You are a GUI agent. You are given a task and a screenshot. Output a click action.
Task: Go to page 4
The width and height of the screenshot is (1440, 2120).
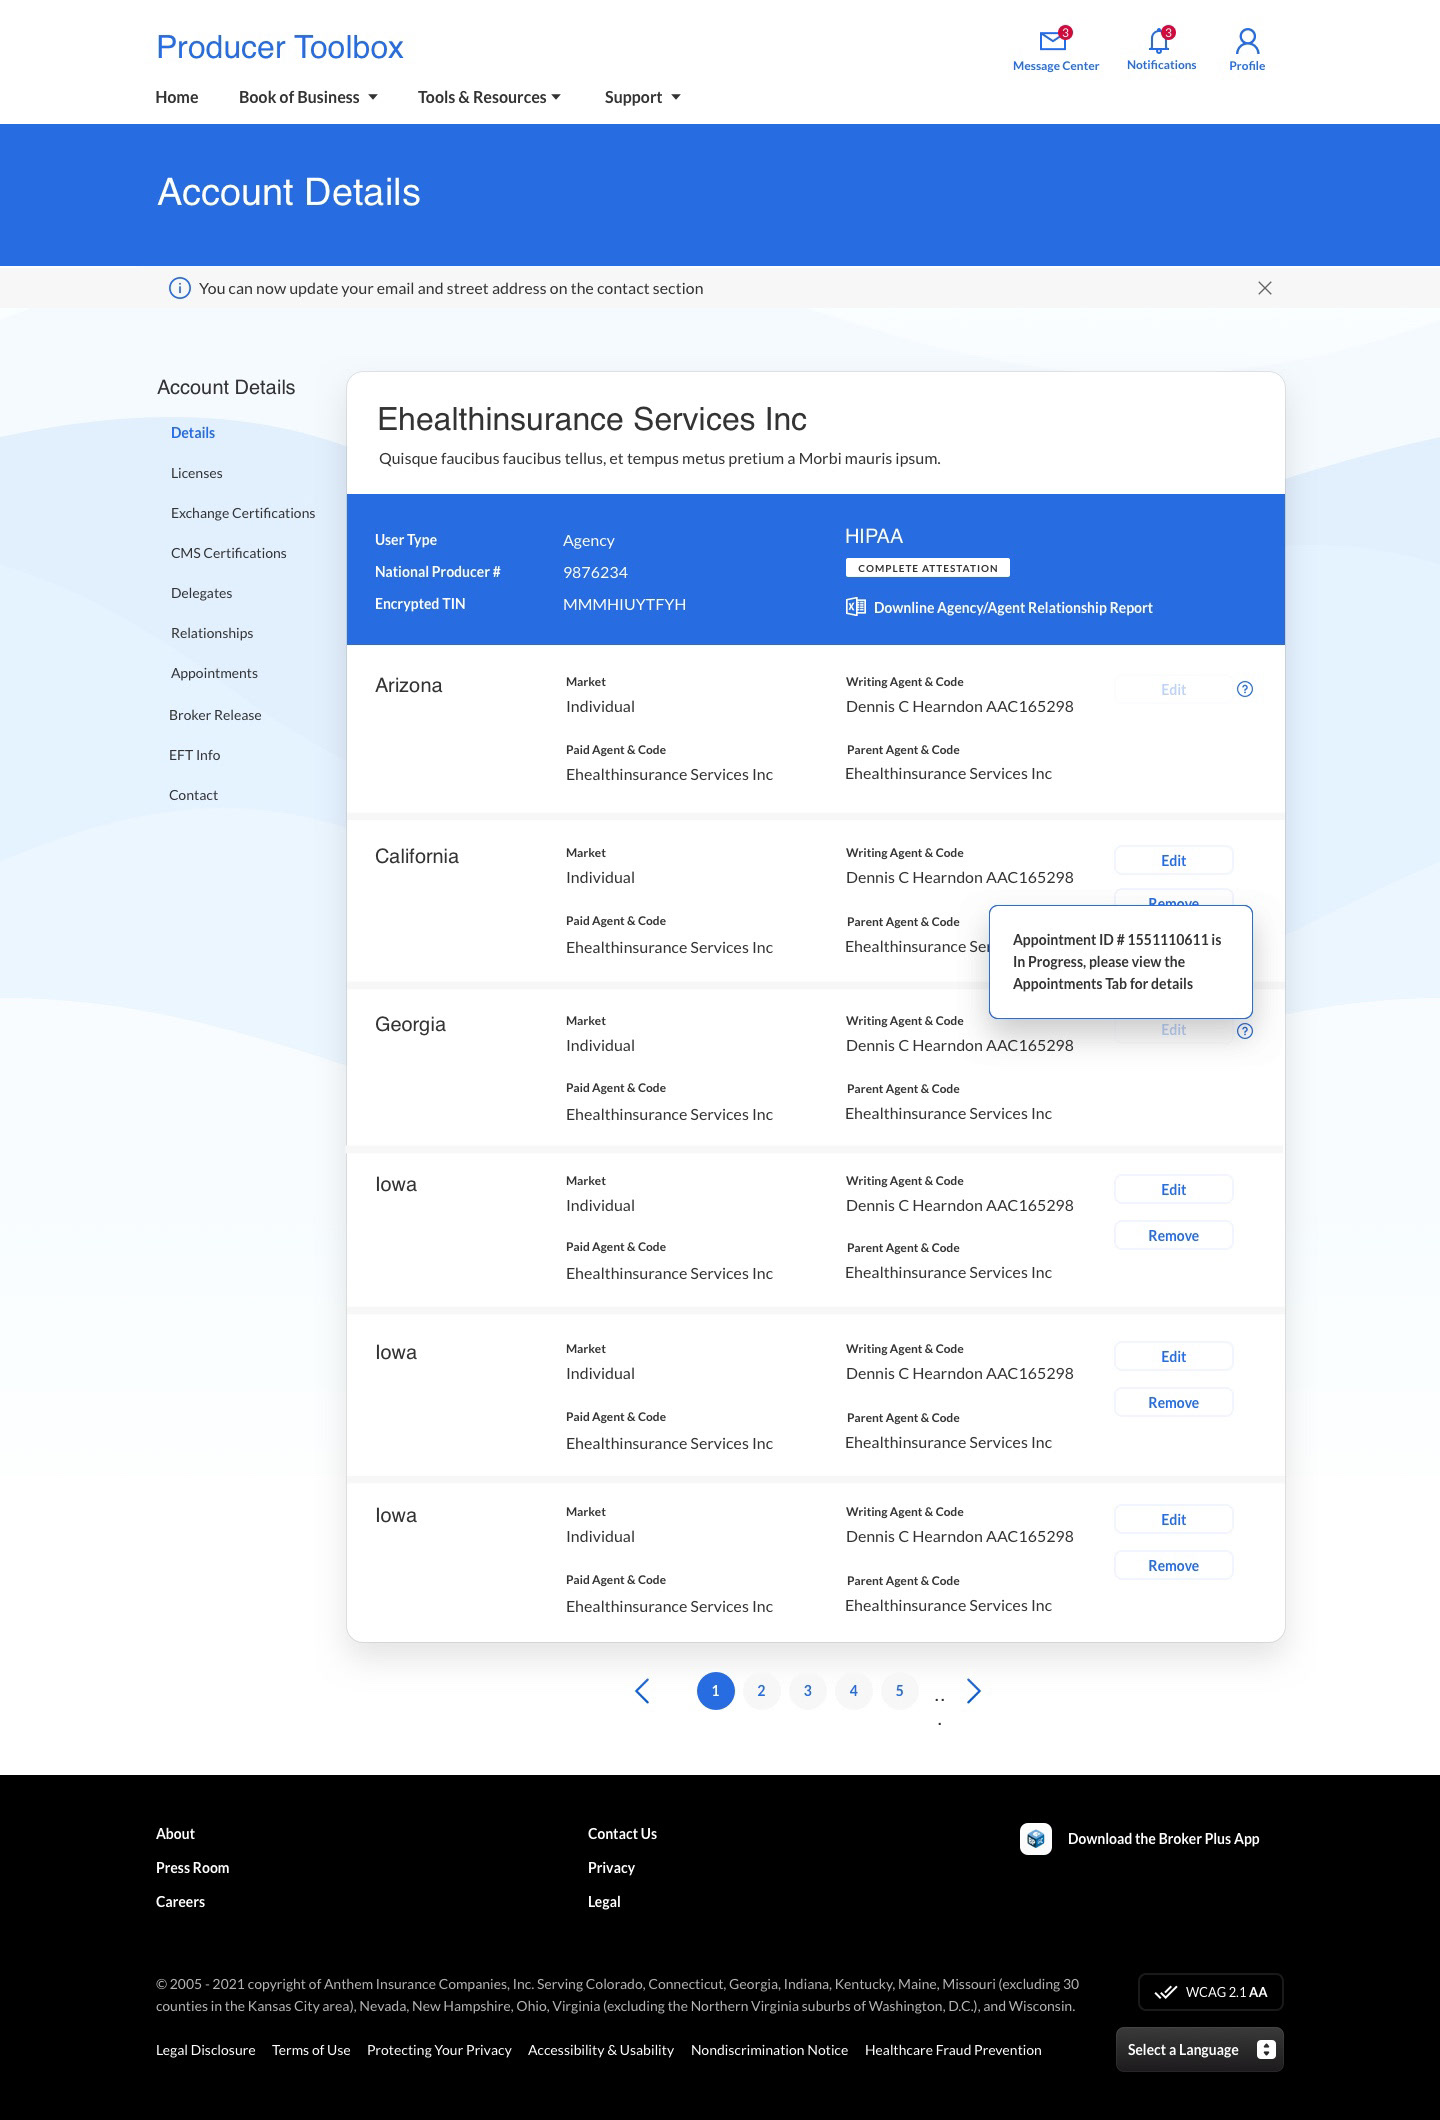[x=853, y=1690]
